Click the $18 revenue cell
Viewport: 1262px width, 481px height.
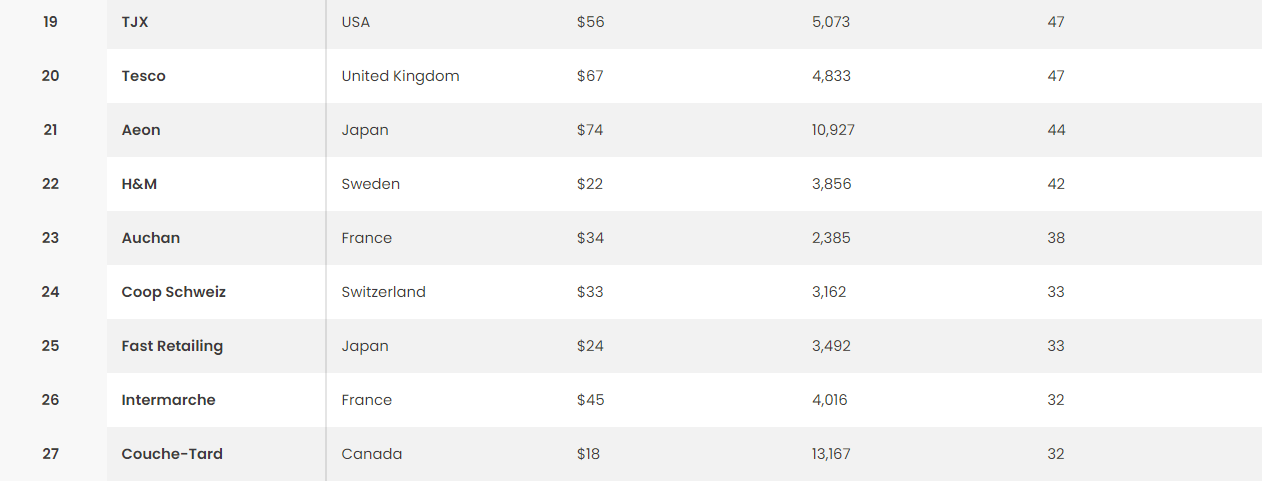589,454
